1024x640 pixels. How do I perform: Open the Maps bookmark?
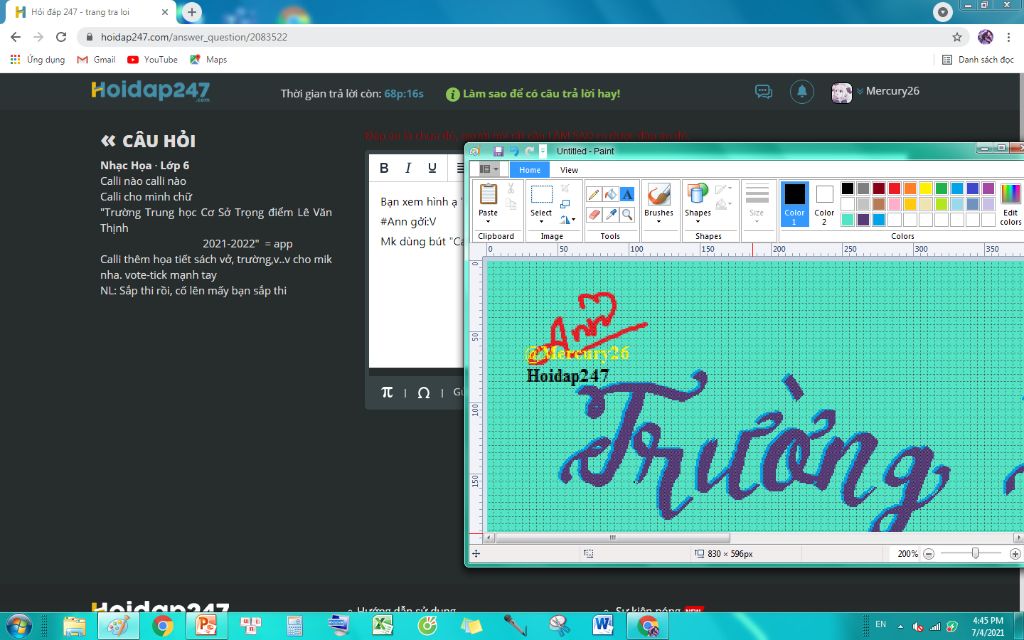coord(208,59)
